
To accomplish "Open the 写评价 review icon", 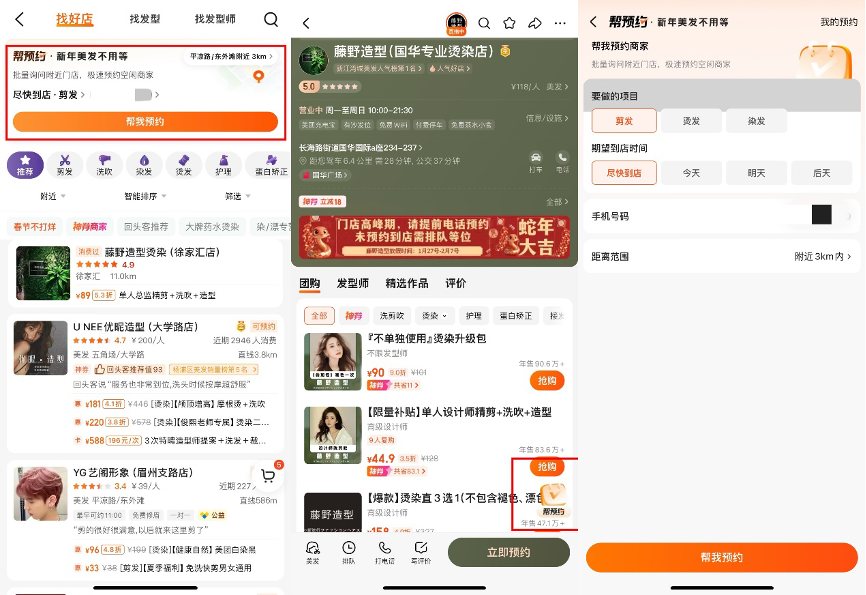I will pyautogui.click(x=422, y=550).
